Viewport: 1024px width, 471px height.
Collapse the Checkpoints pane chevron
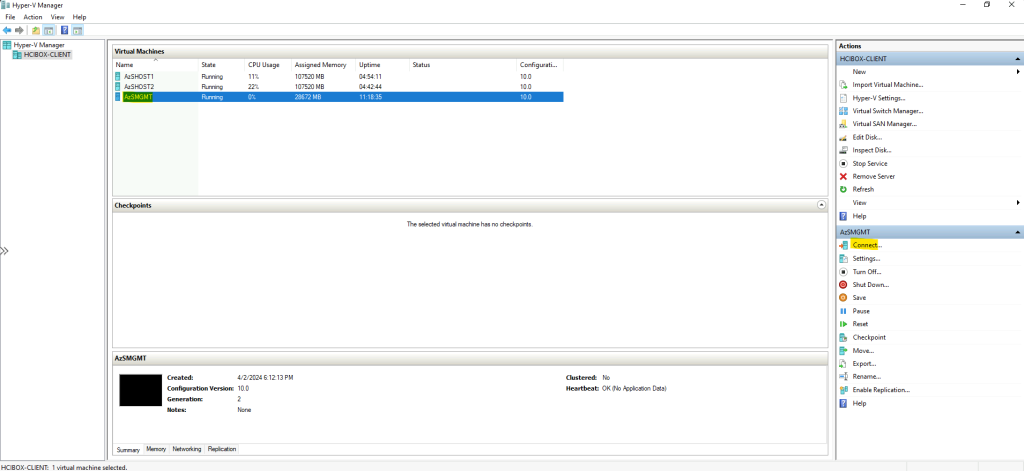tap(822, 205)
